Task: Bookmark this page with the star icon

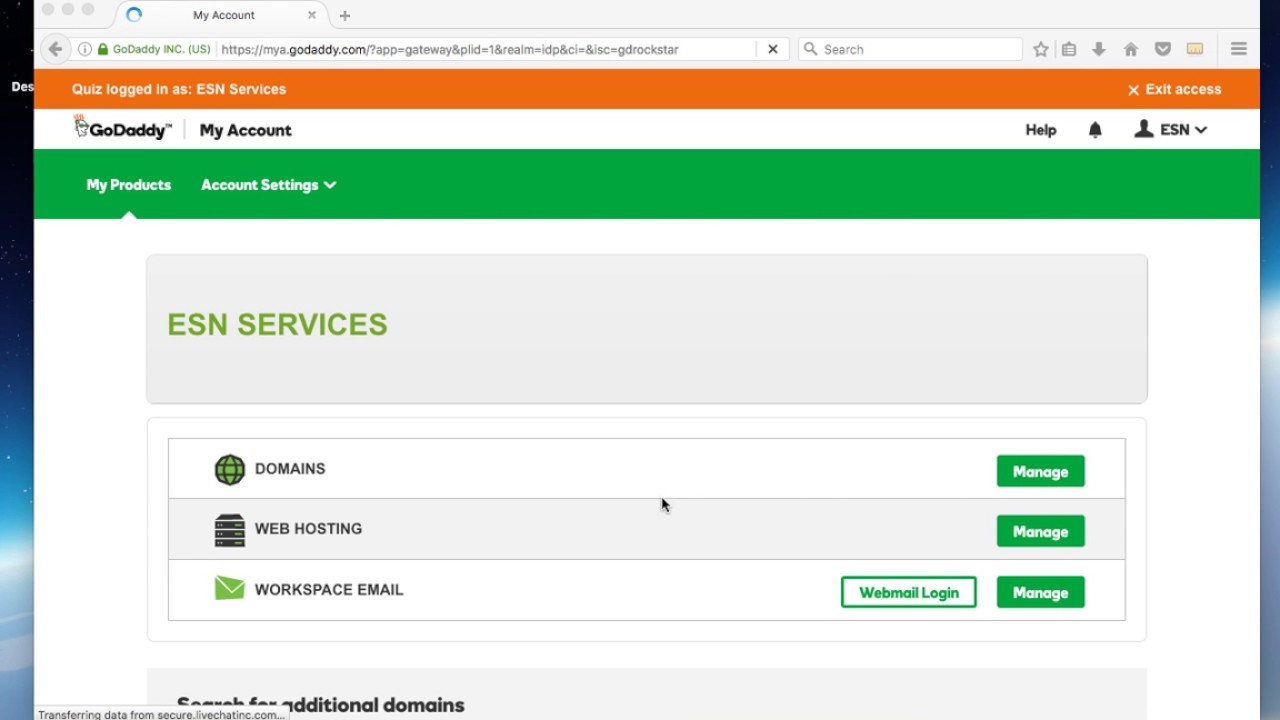Action: (x=1041, y=49)
